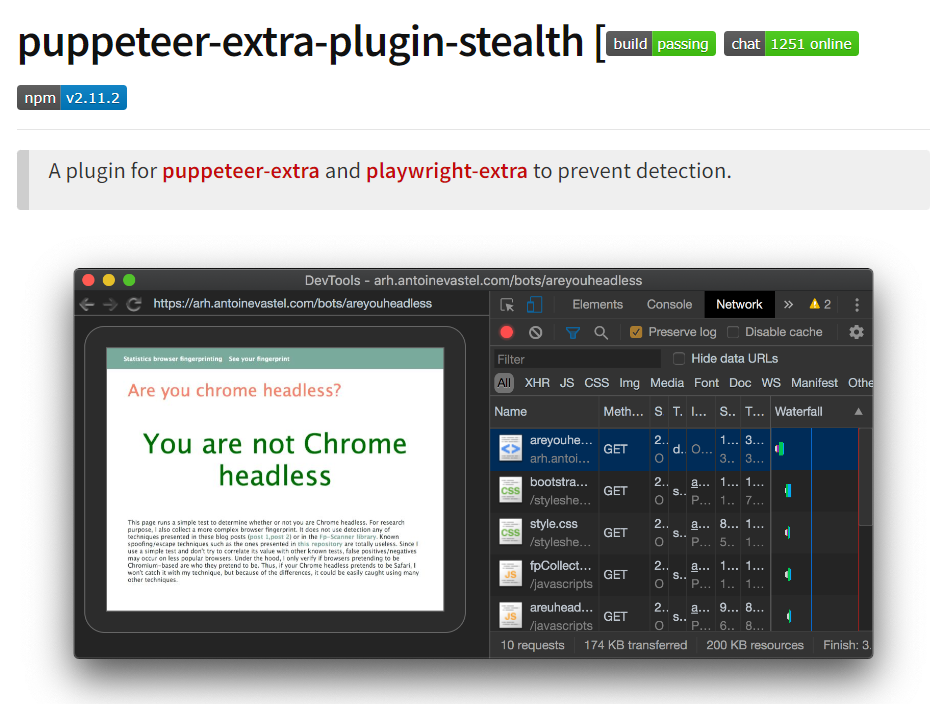Image resolution: width=944 pixels, height=704 pixels.
Task: Toggle the blue filter funnel icon
Action: [x=573, y=332]
